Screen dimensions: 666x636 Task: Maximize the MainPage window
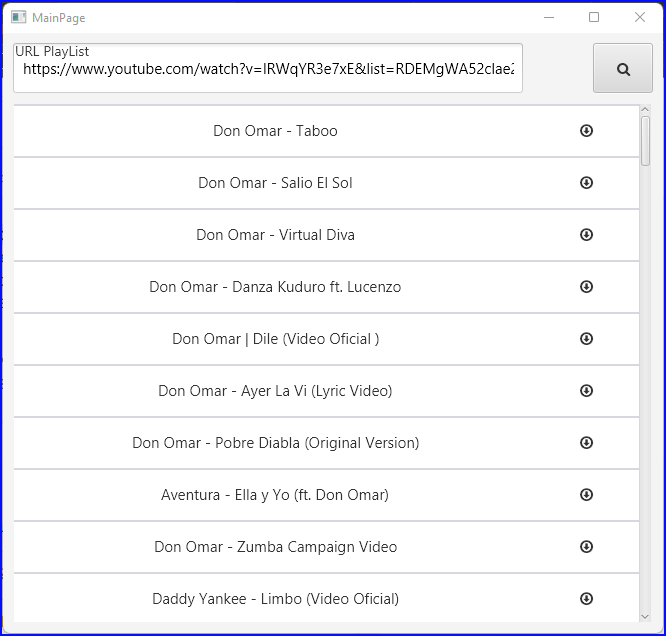(594, 17)
